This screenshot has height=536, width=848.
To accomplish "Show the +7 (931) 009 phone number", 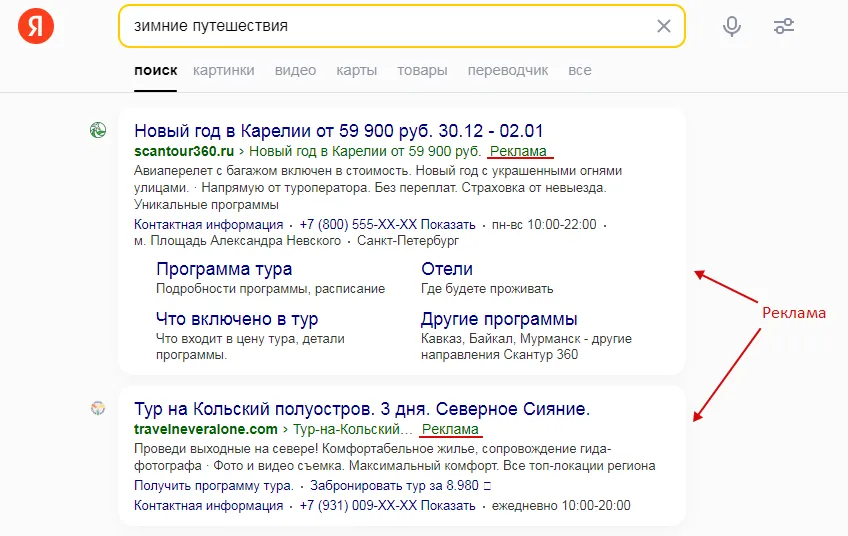I will (x=387, y=506).
